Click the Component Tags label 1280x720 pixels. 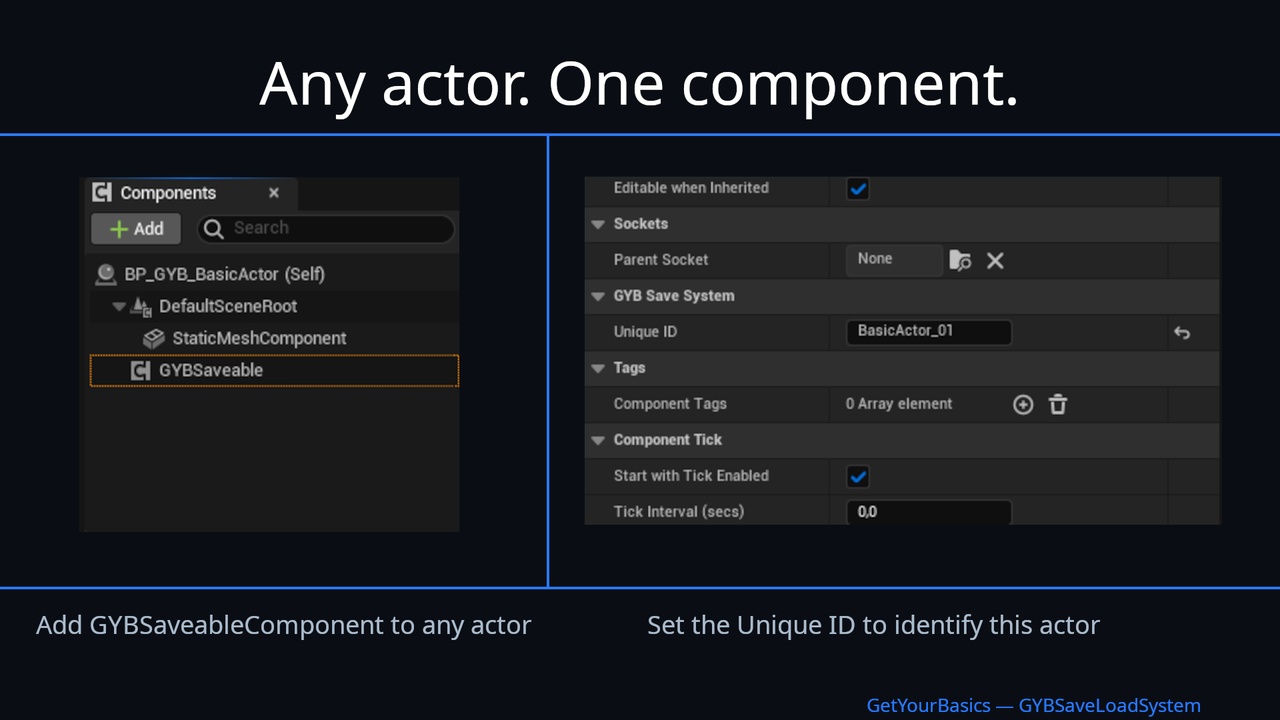(670, 404)
